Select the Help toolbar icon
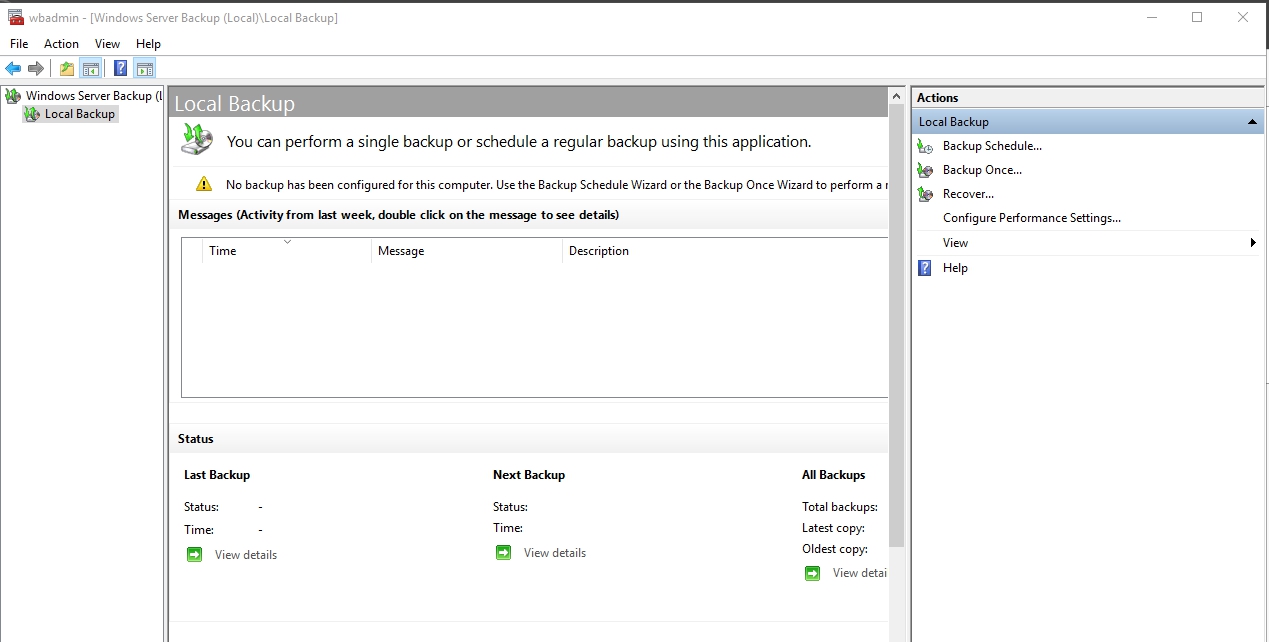1269x642 pixels. pyautogui.click(x=119, y=67)
